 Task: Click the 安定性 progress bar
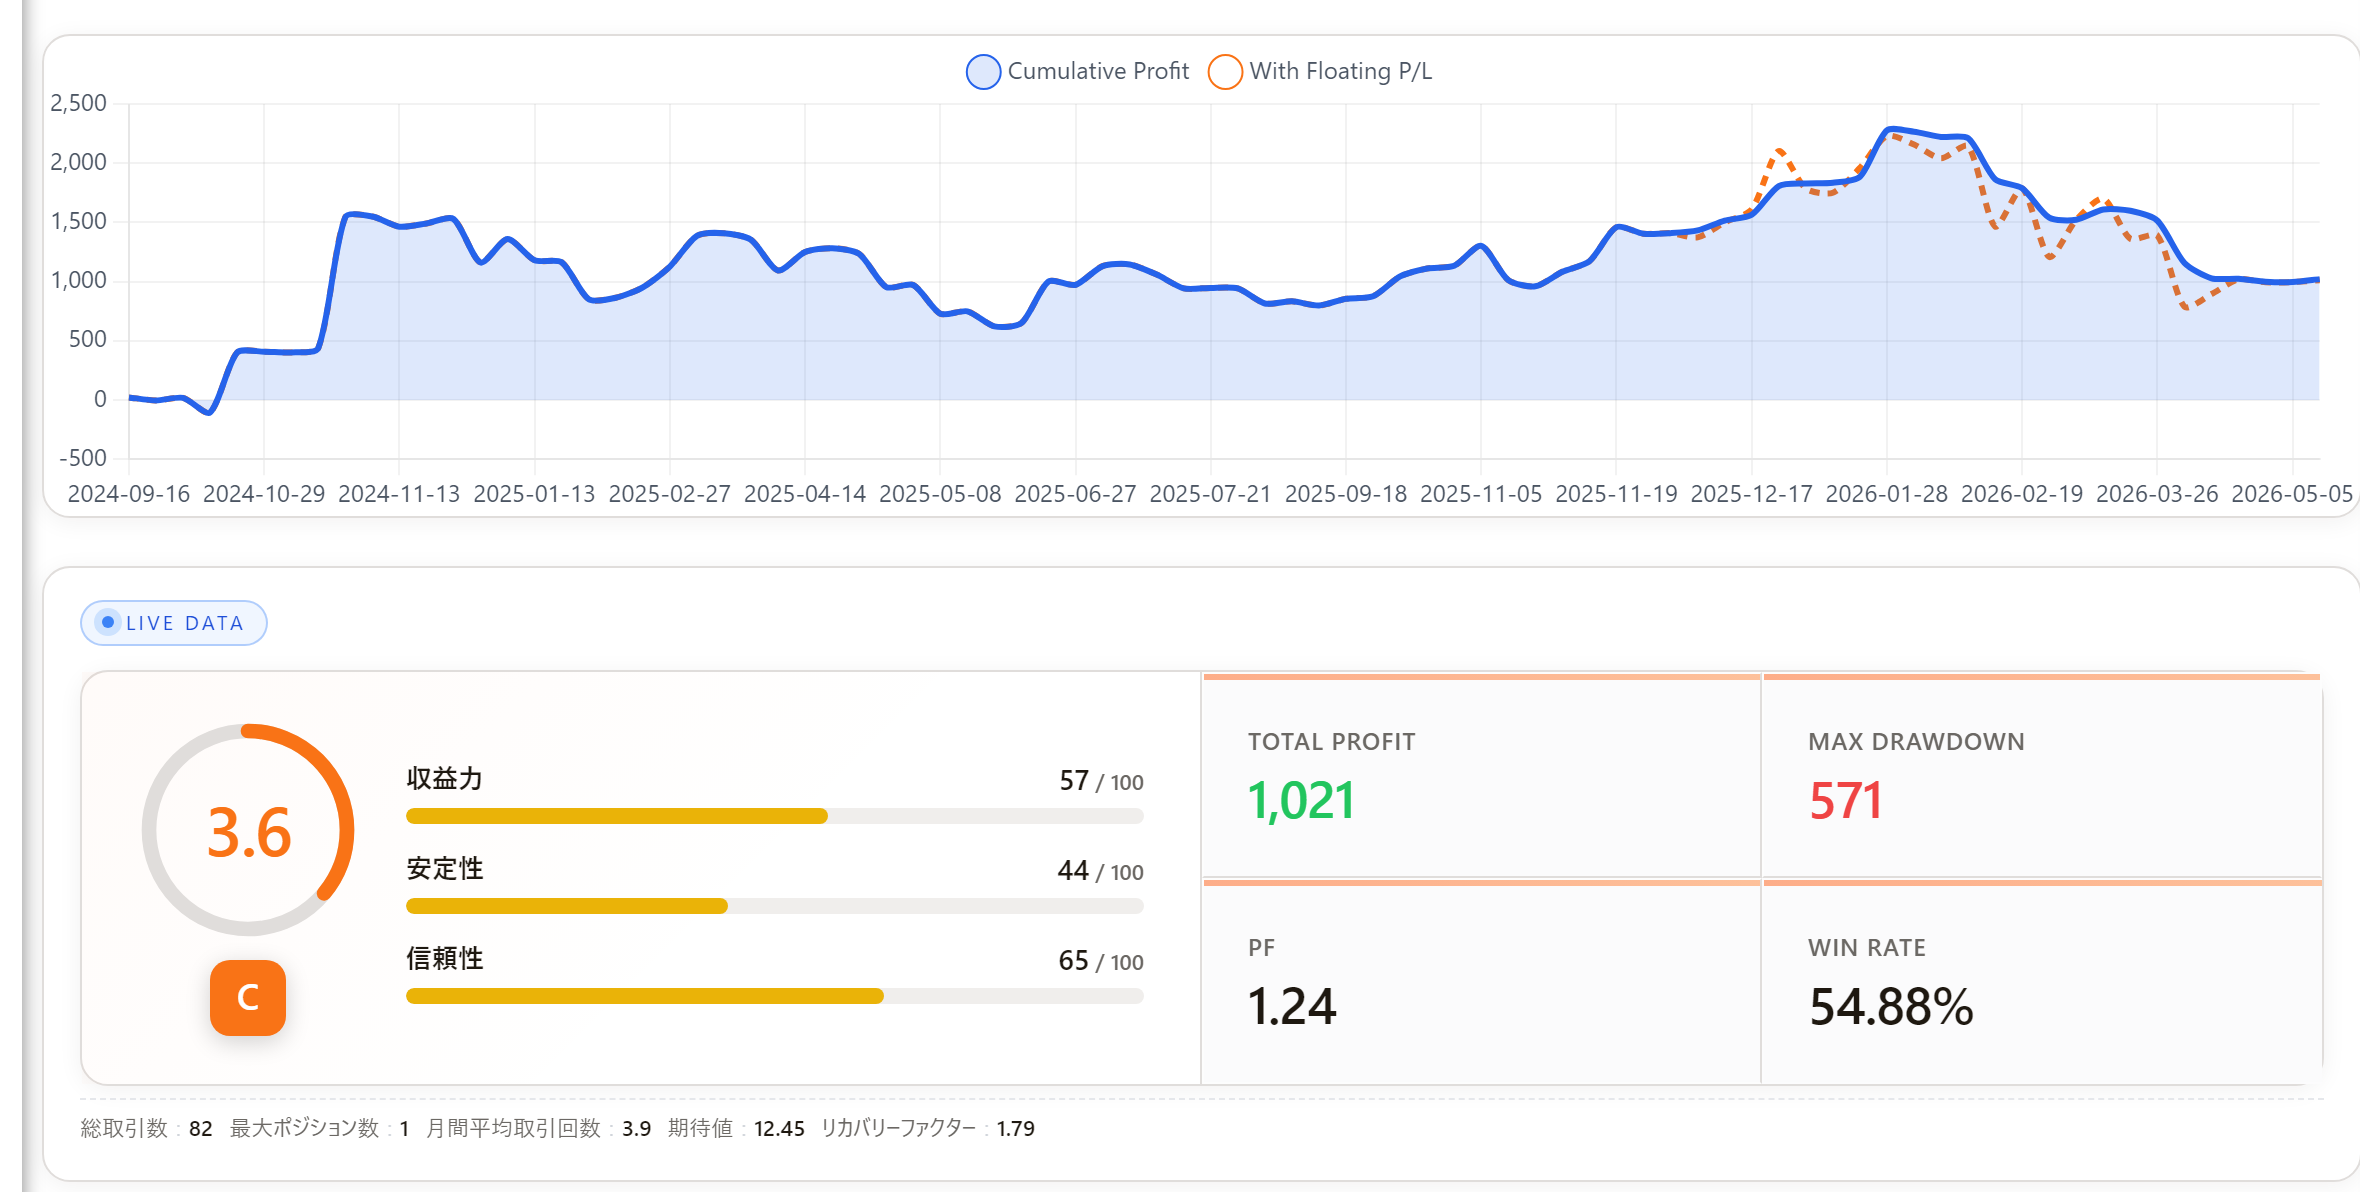coord(774,906)
